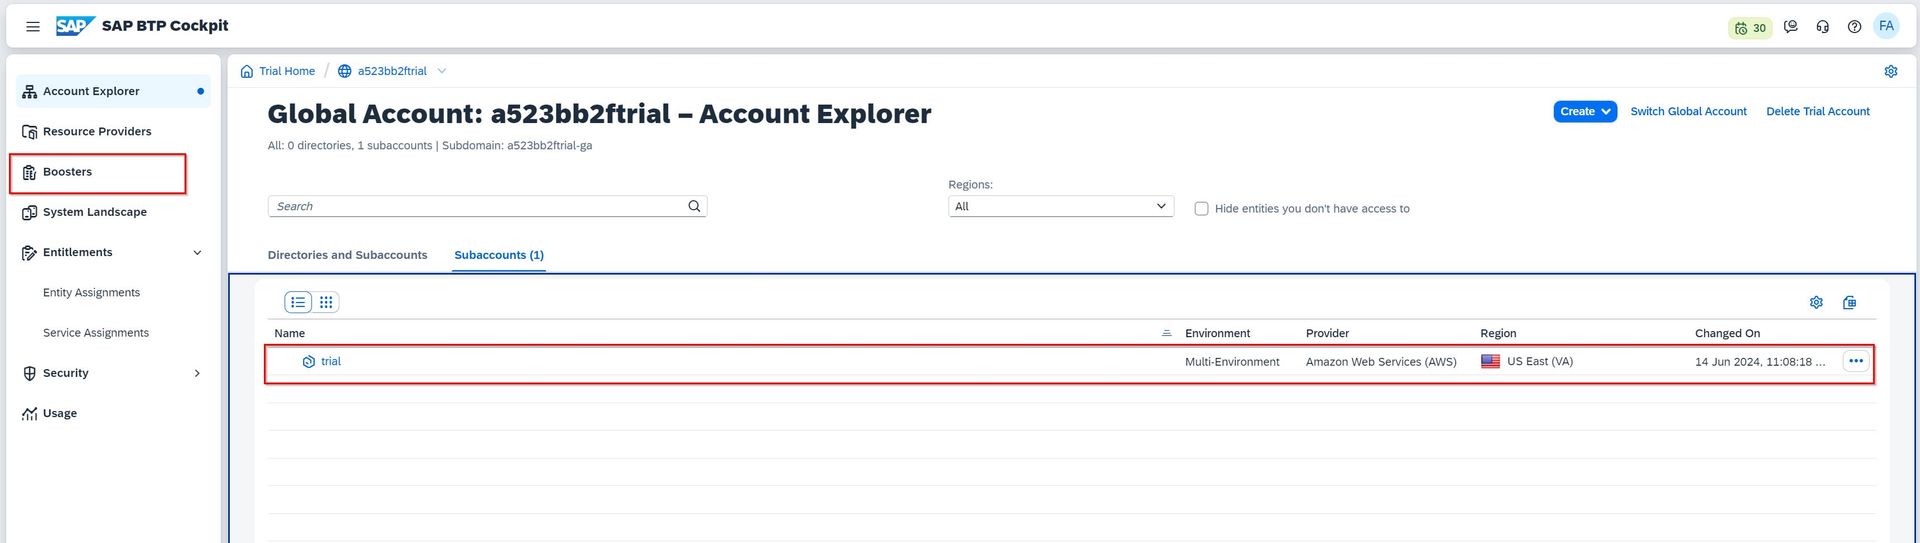This screenshot has width=1920, height=543.
Task: Click the Provider column header
Action: [1327, 333]
